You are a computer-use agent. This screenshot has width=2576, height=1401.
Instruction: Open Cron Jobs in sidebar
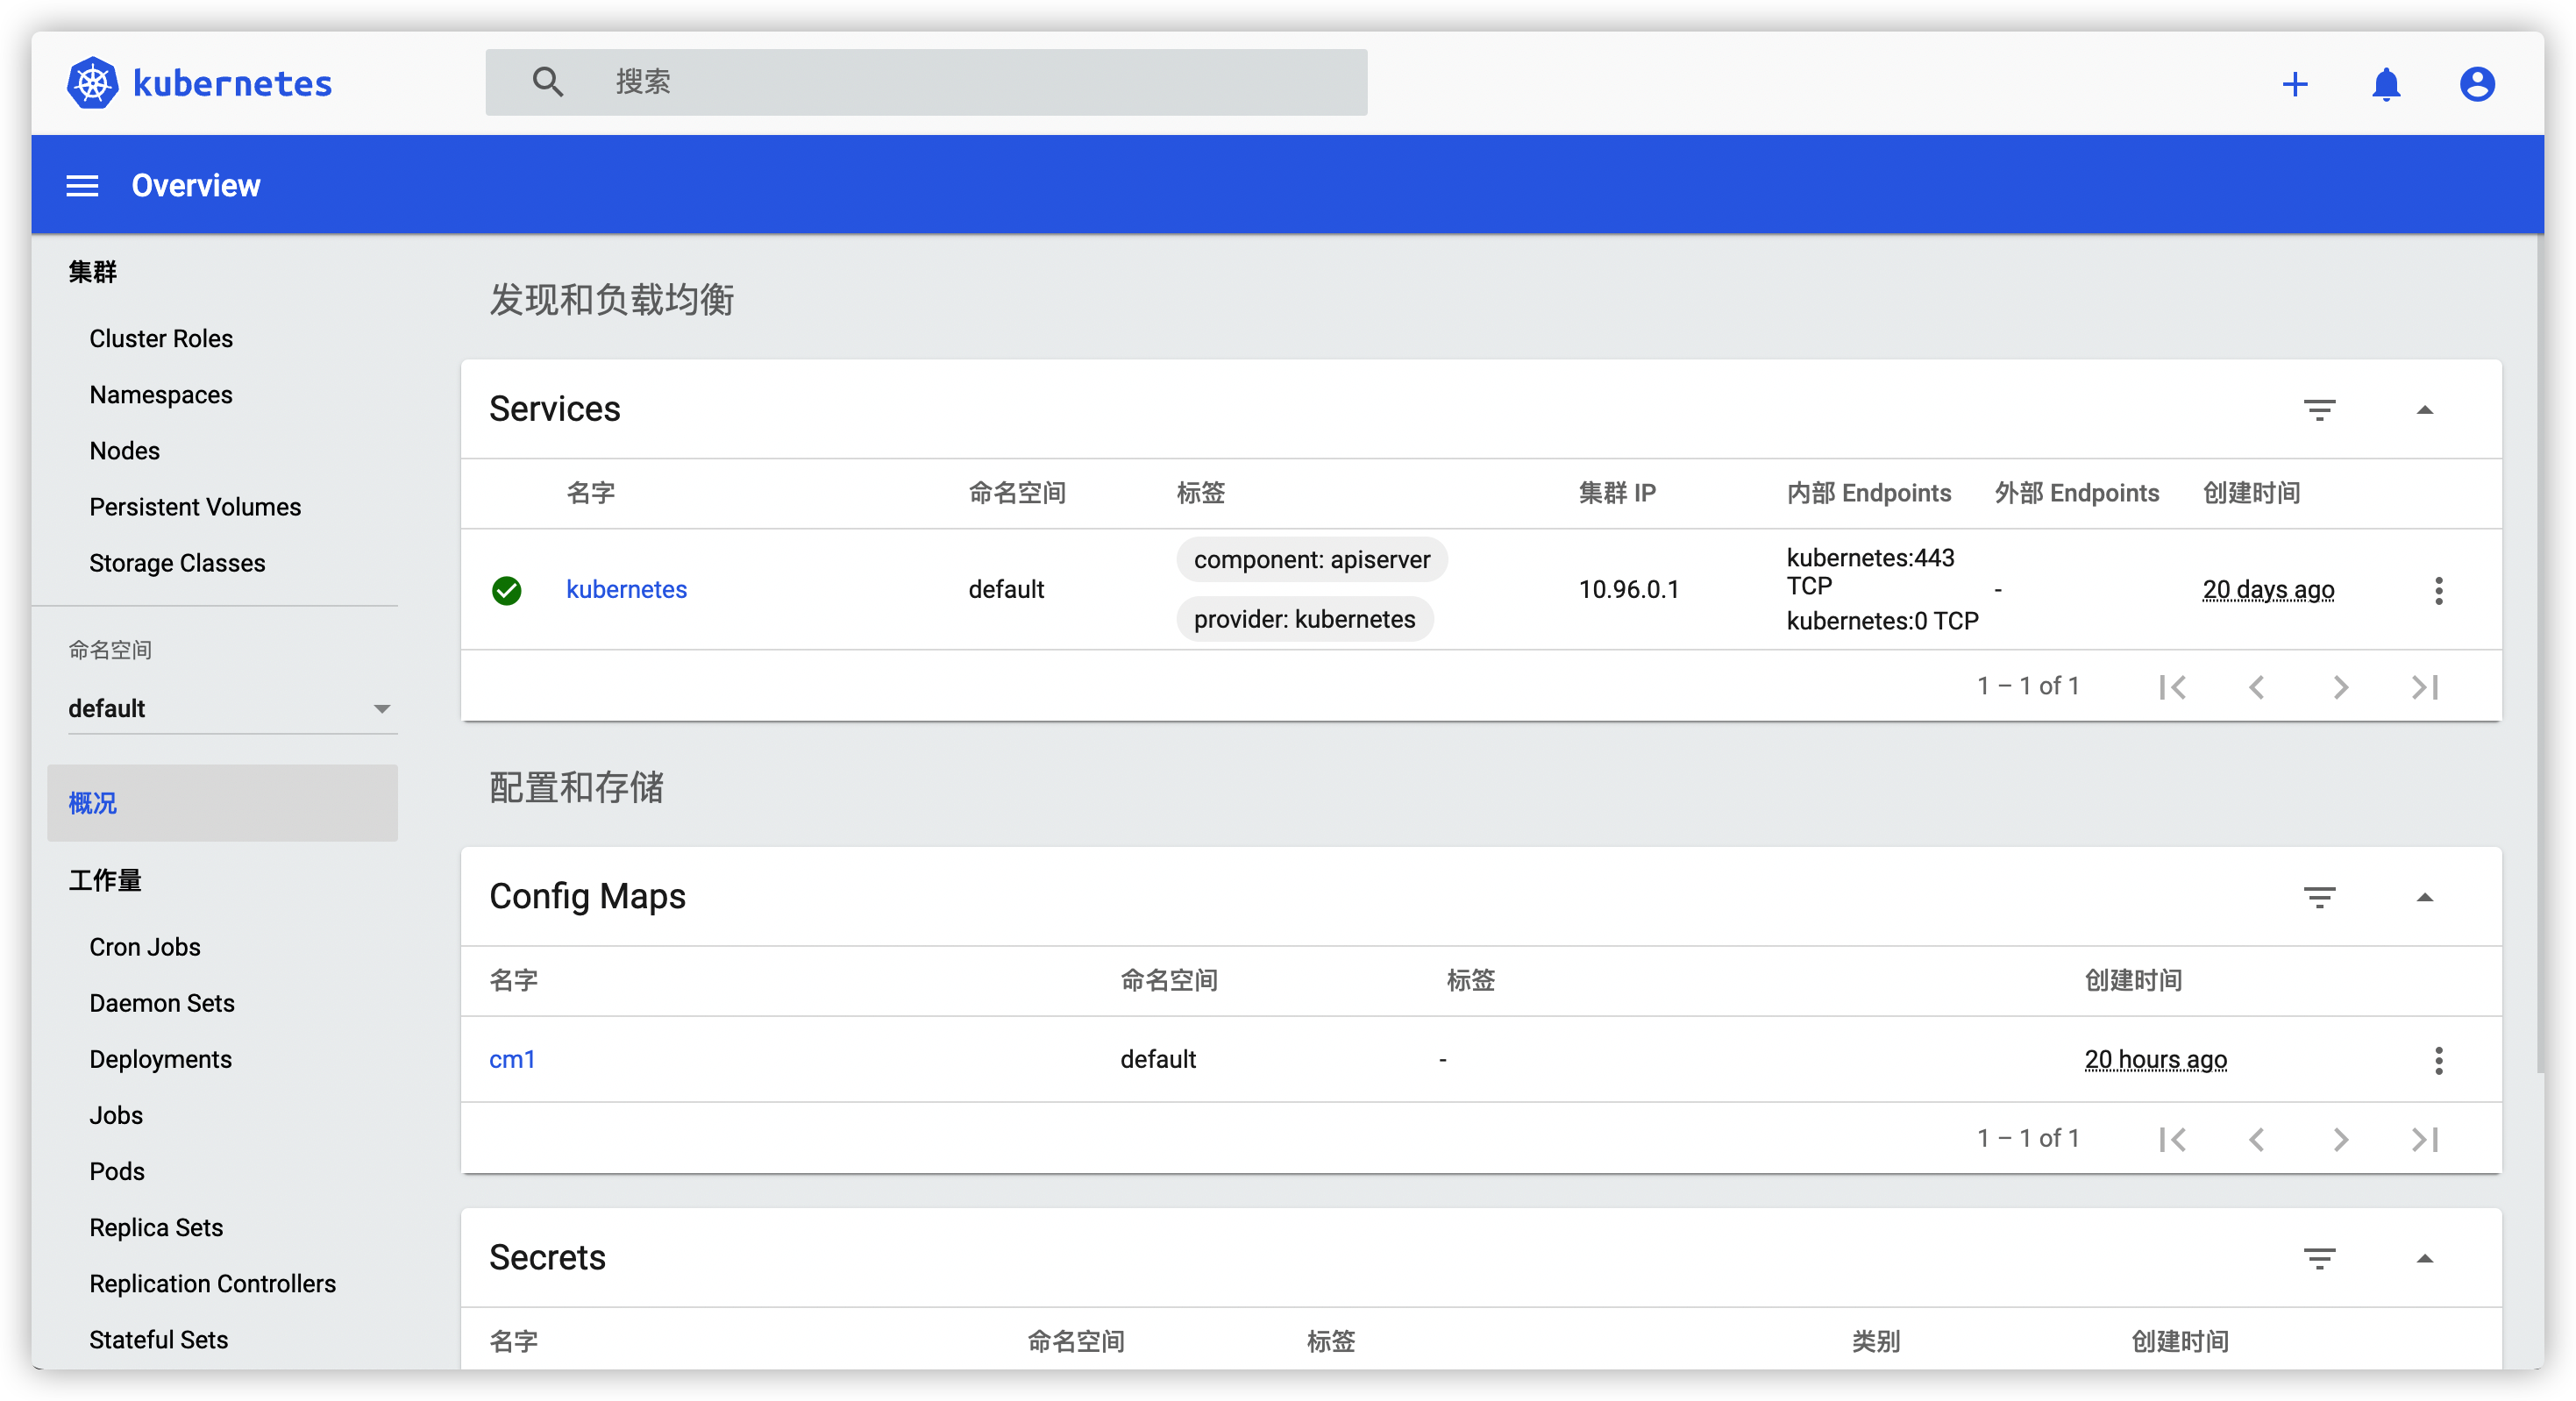coord(145,947)
